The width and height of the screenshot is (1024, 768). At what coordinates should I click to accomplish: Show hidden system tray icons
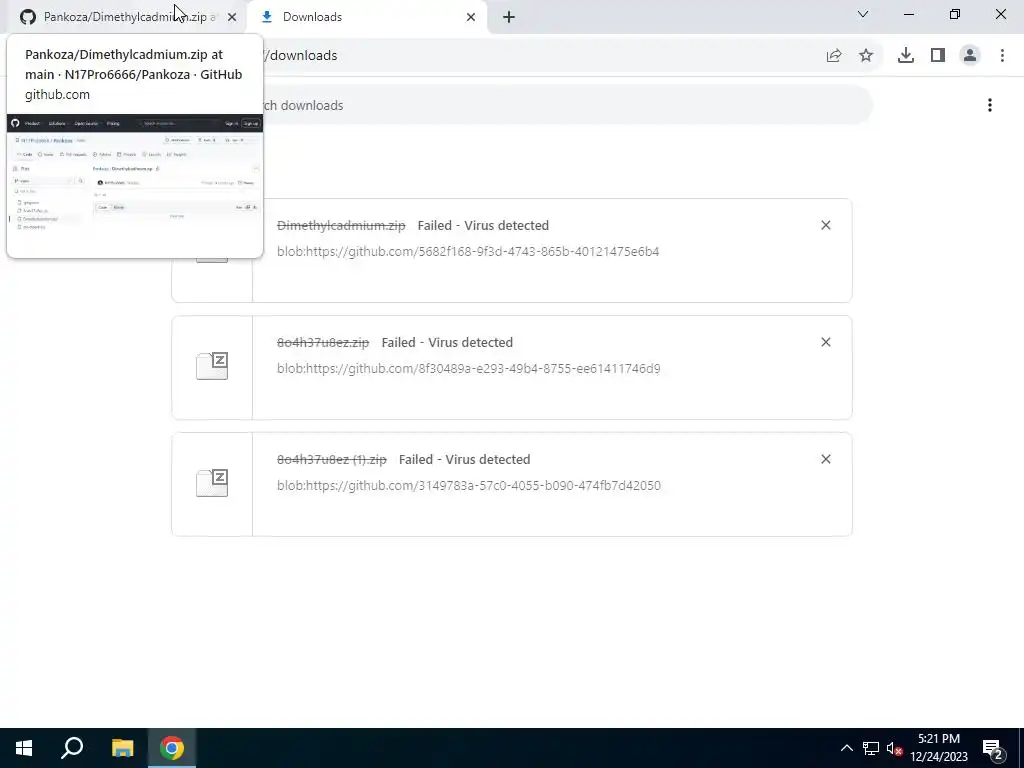click(x=846, y=748)
